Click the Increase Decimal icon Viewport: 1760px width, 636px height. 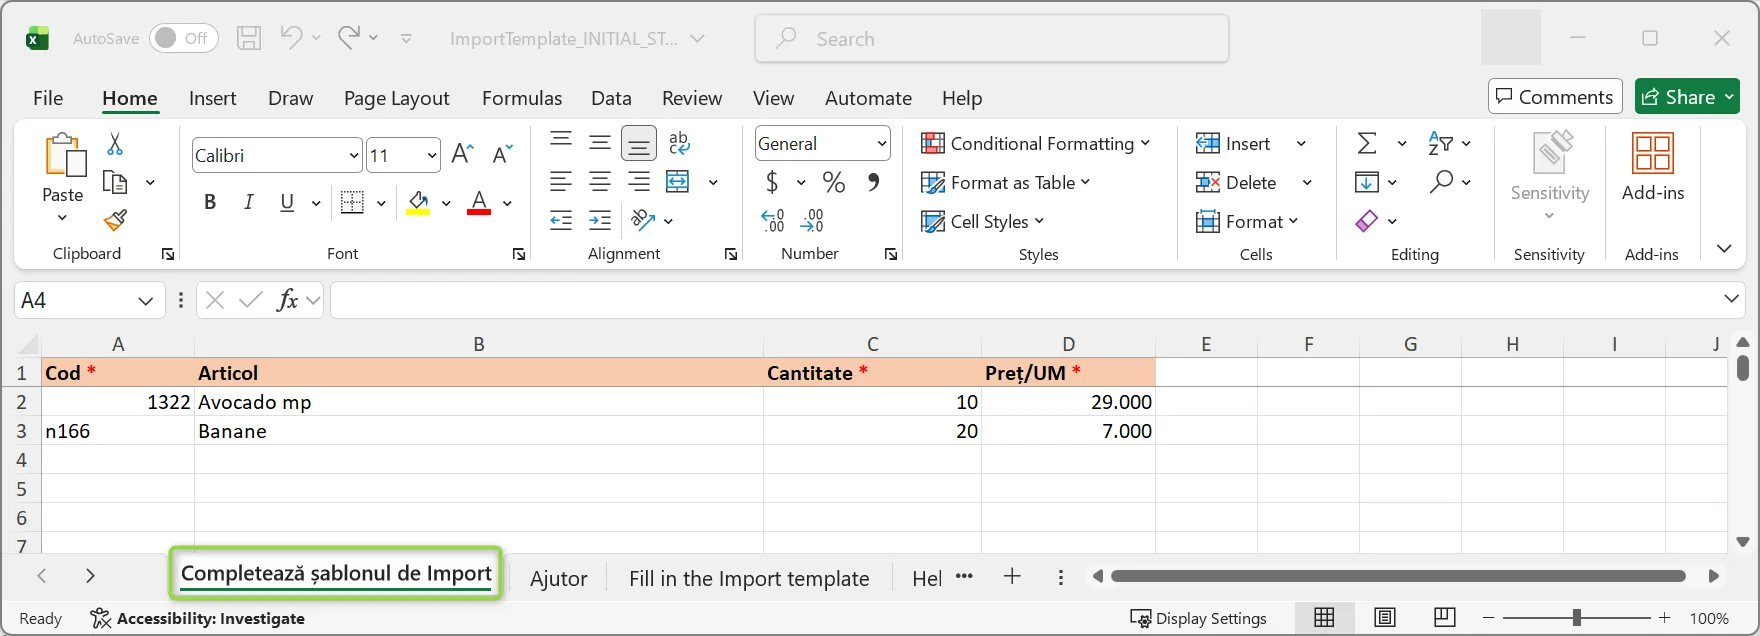click(773, 220)
